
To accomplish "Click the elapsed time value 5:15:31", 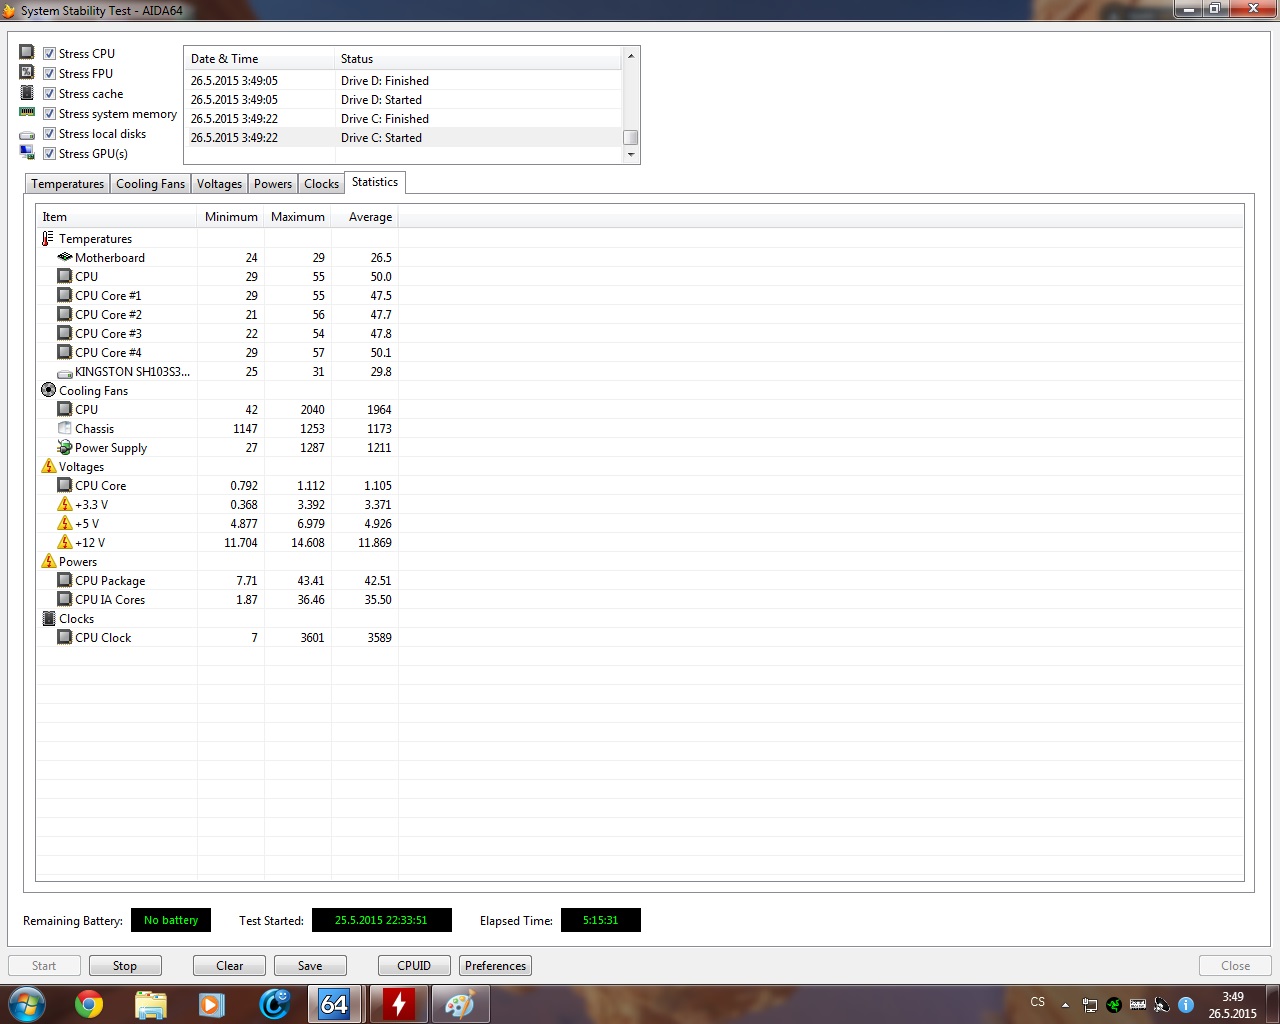I will click(x=601, y=920).
